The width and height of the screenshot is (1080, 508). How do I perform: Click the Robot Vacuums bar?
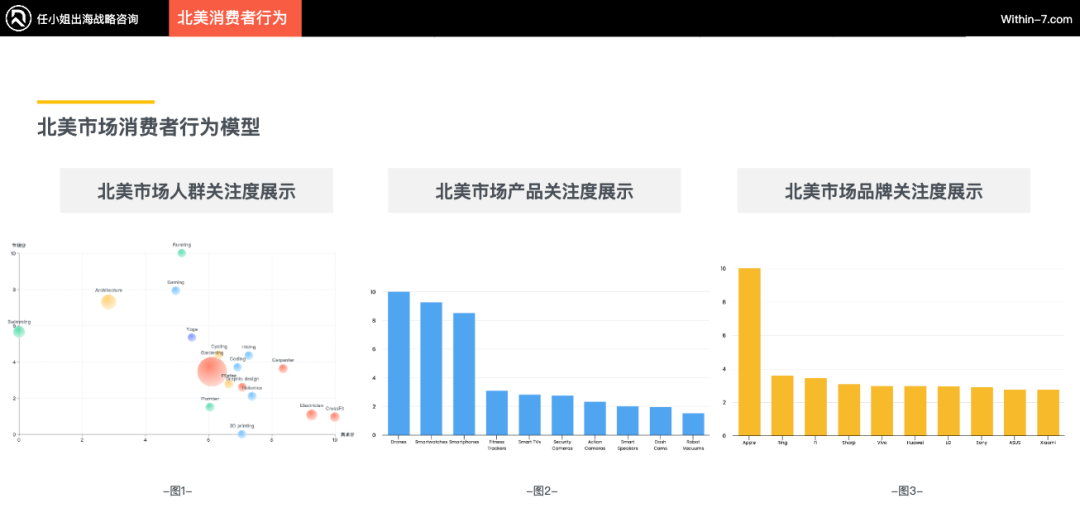click(693, 424)
